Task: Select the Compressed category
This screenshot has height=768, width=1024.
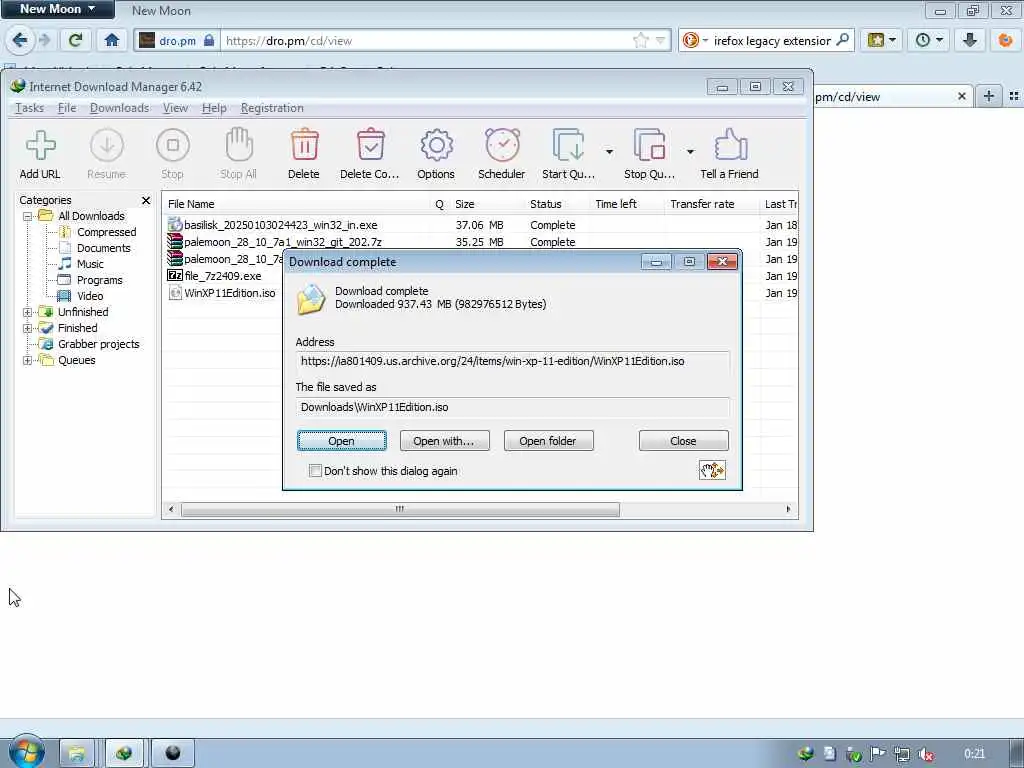Action: [106, 232]
